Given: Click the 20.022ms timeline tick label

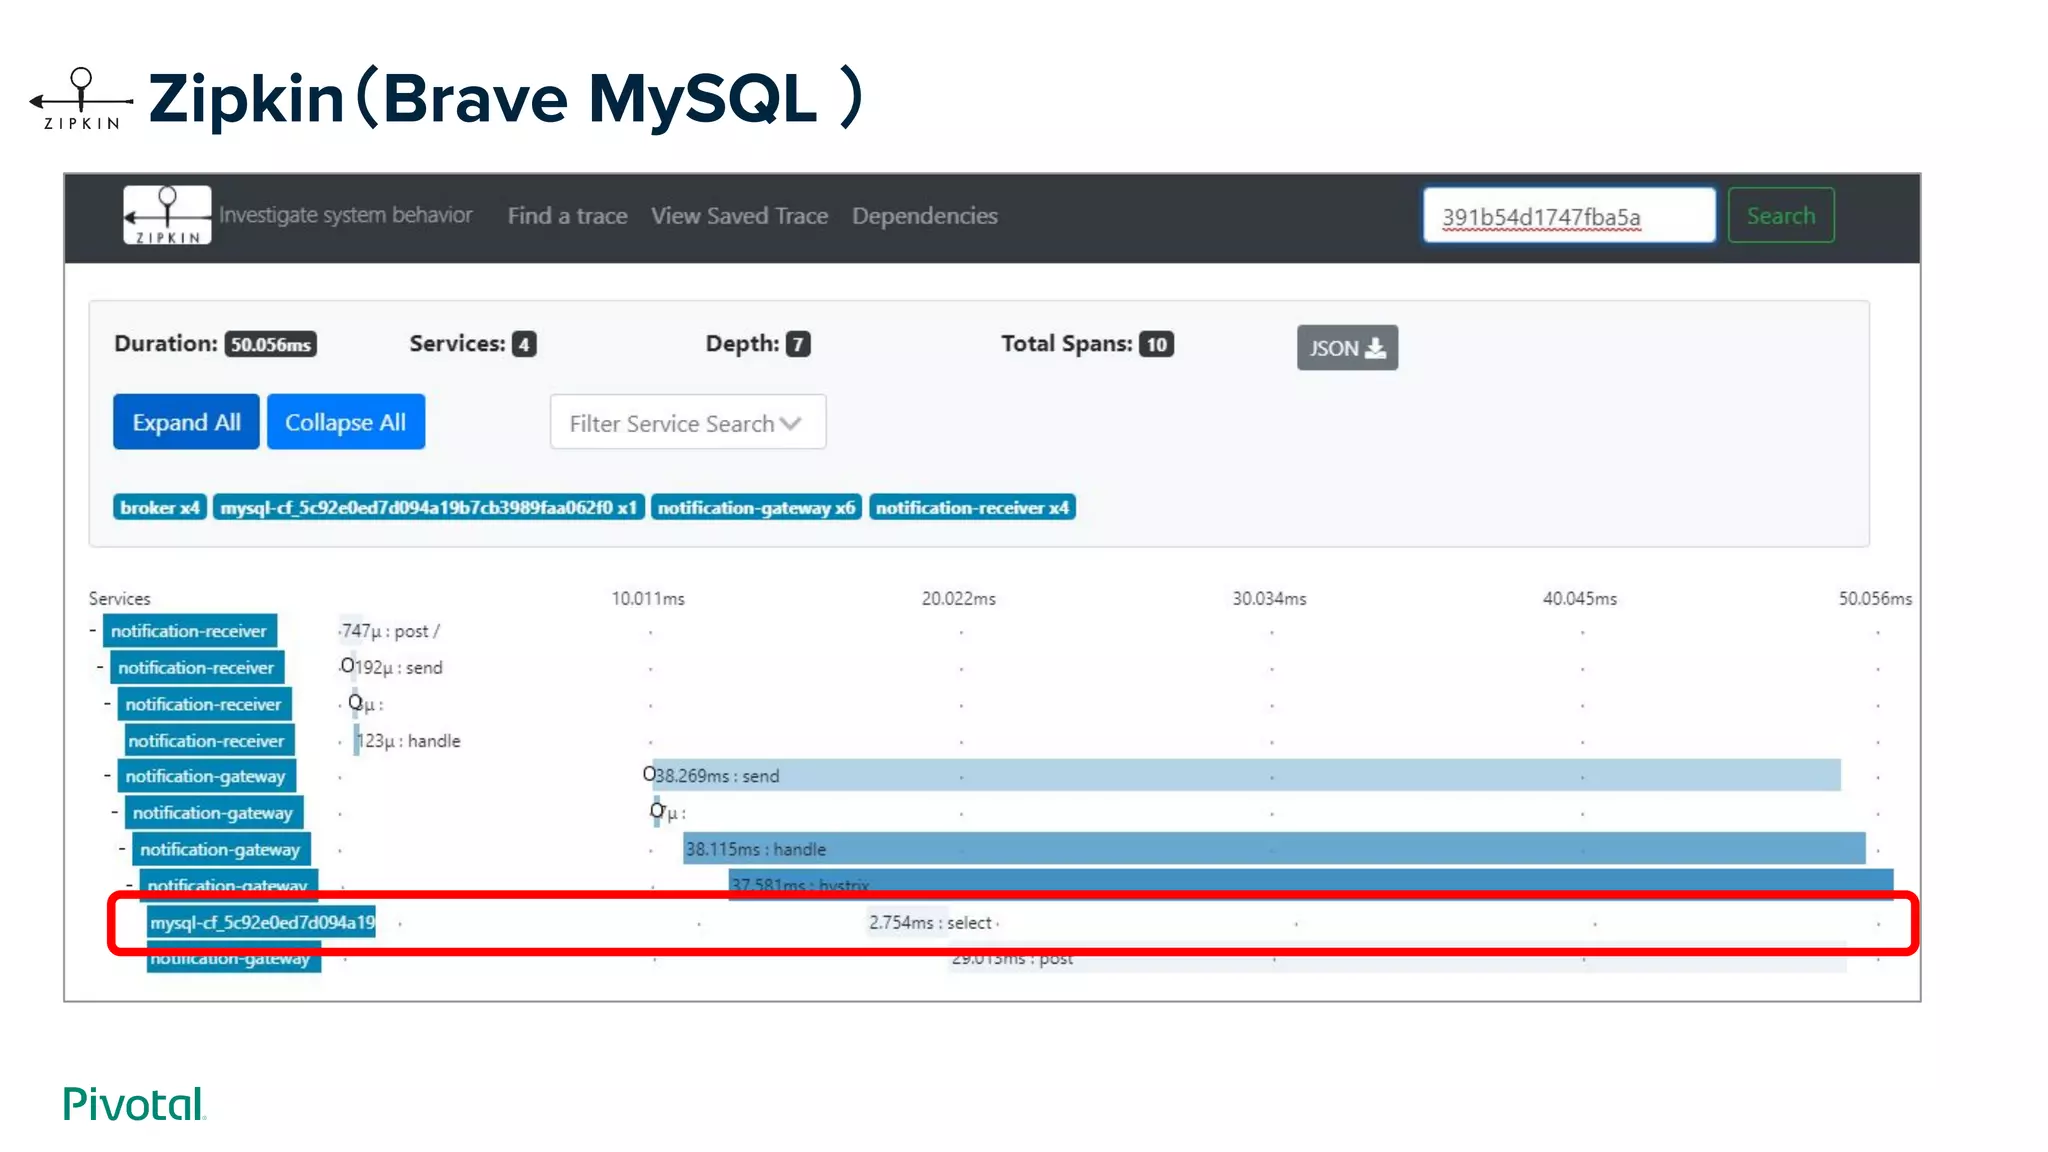Looking at the screenshot, I should coord(958,598).
